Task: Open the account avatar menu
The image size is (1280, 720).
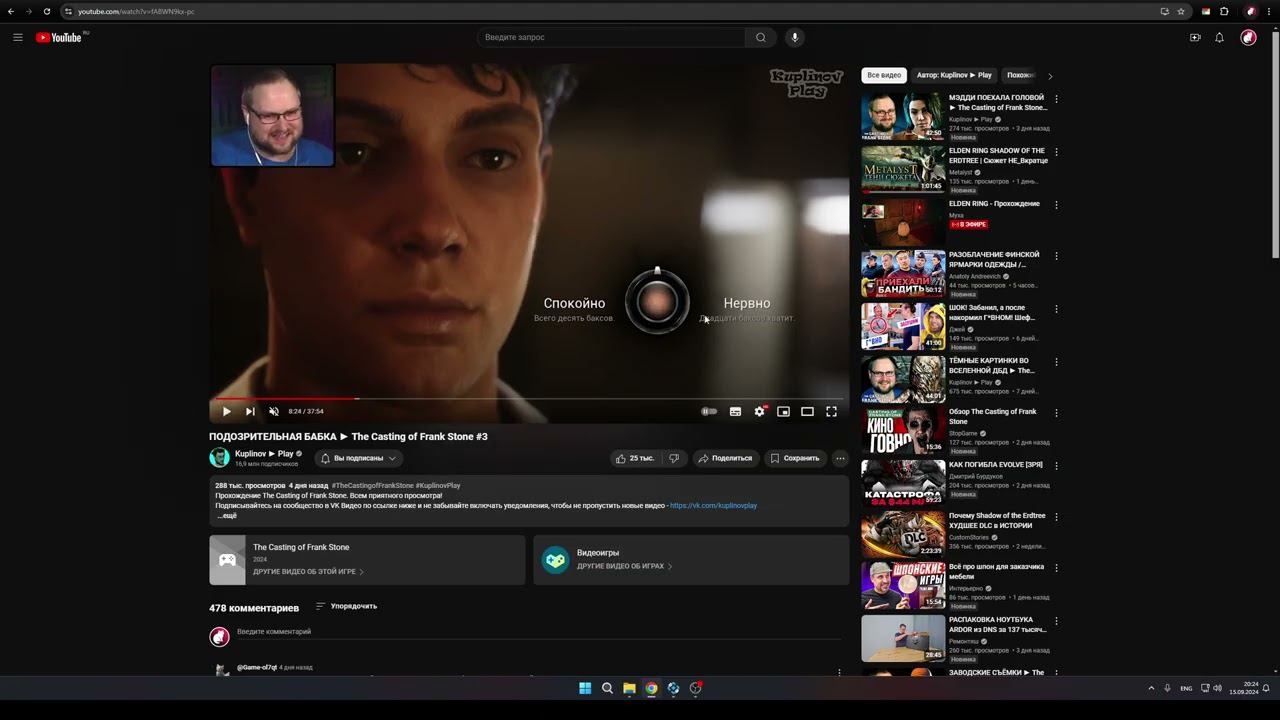Action: (1248, 37)
